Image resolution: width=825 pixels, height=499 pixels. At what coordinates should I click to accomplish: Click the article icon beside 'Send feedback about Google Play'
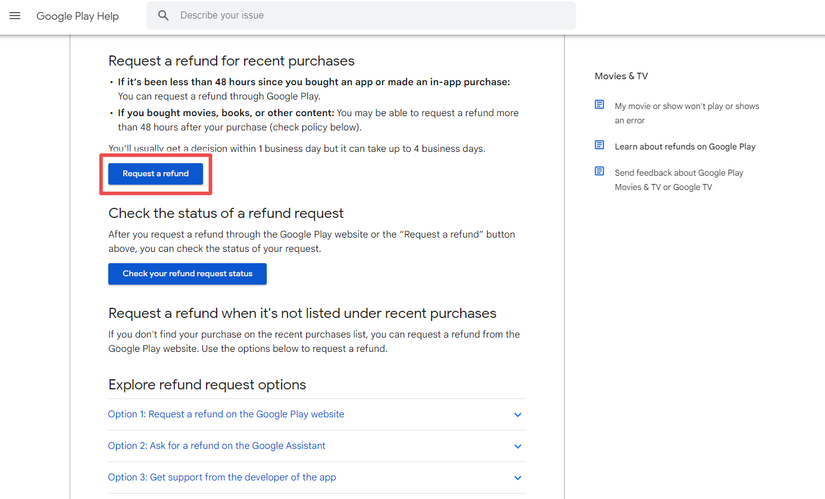point(600,172)
